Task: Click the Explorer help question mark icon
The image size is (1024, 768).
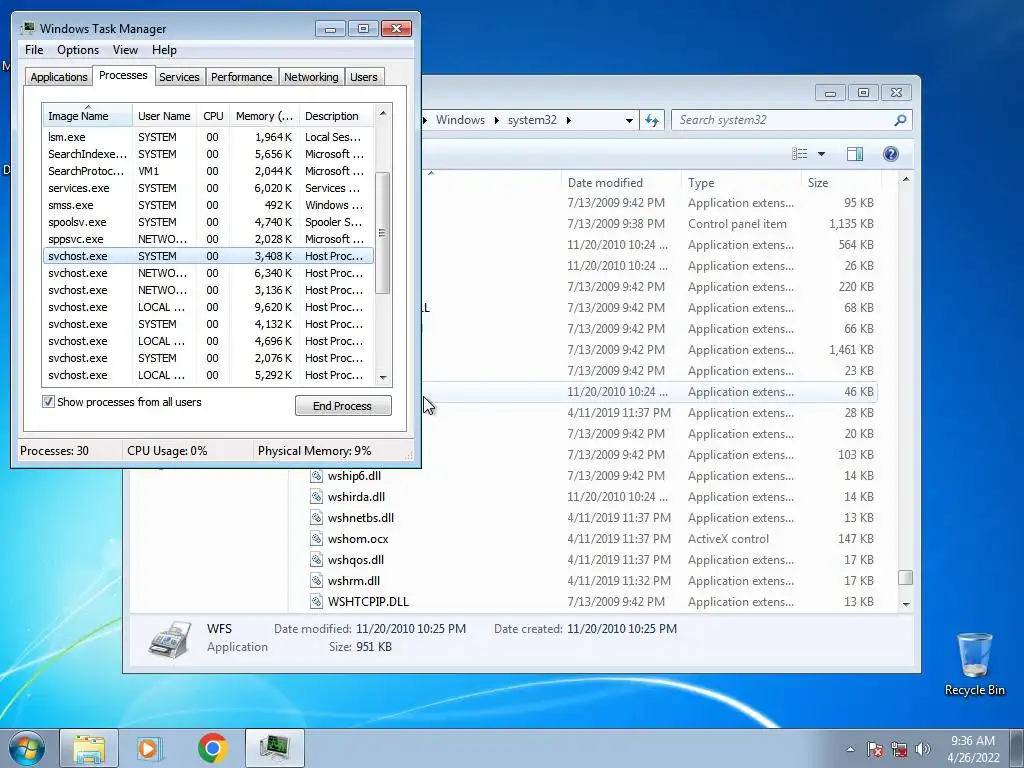Action: point(890,153)
